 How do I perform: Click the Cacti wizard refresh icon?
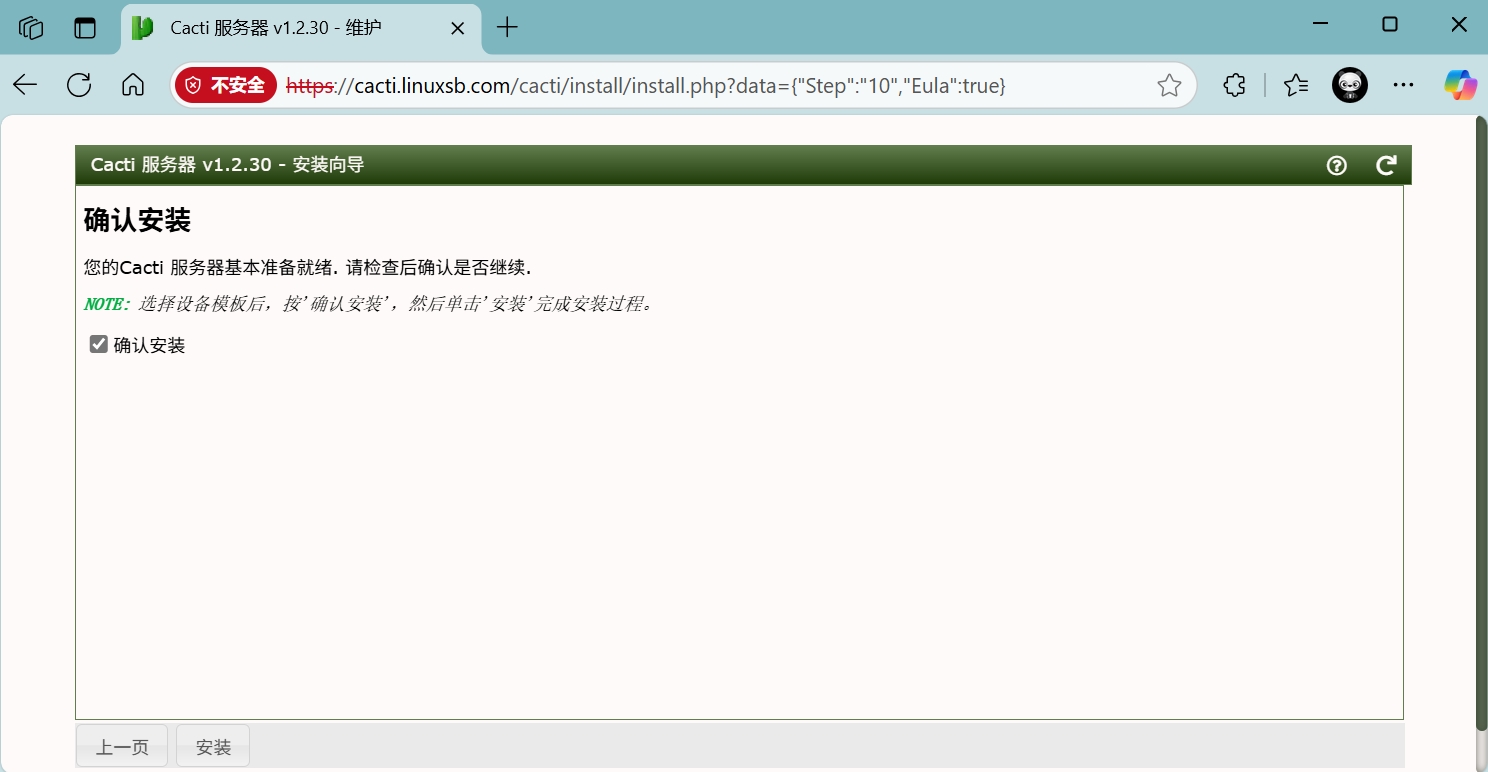pos(1385,166)
